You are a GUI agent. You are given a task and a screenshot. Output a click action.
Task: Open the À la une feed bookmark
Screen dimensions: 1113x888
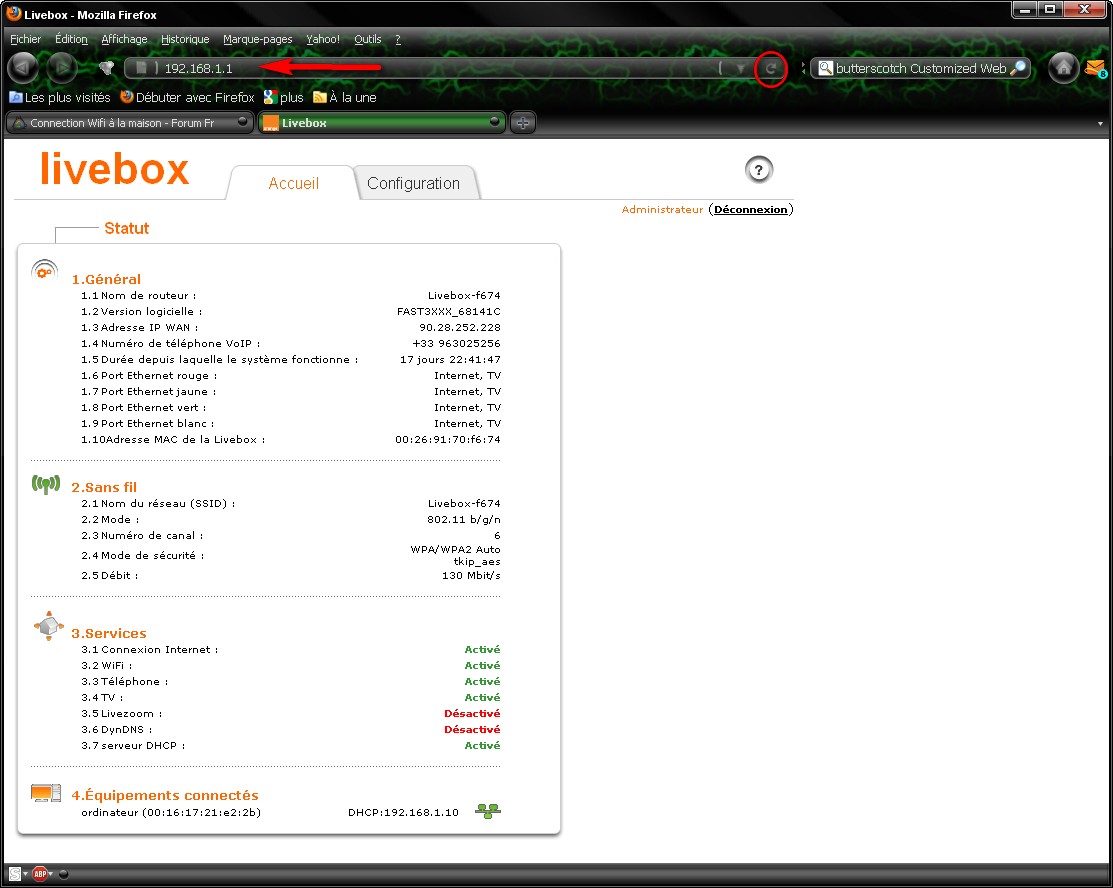[x=345, y=97]
